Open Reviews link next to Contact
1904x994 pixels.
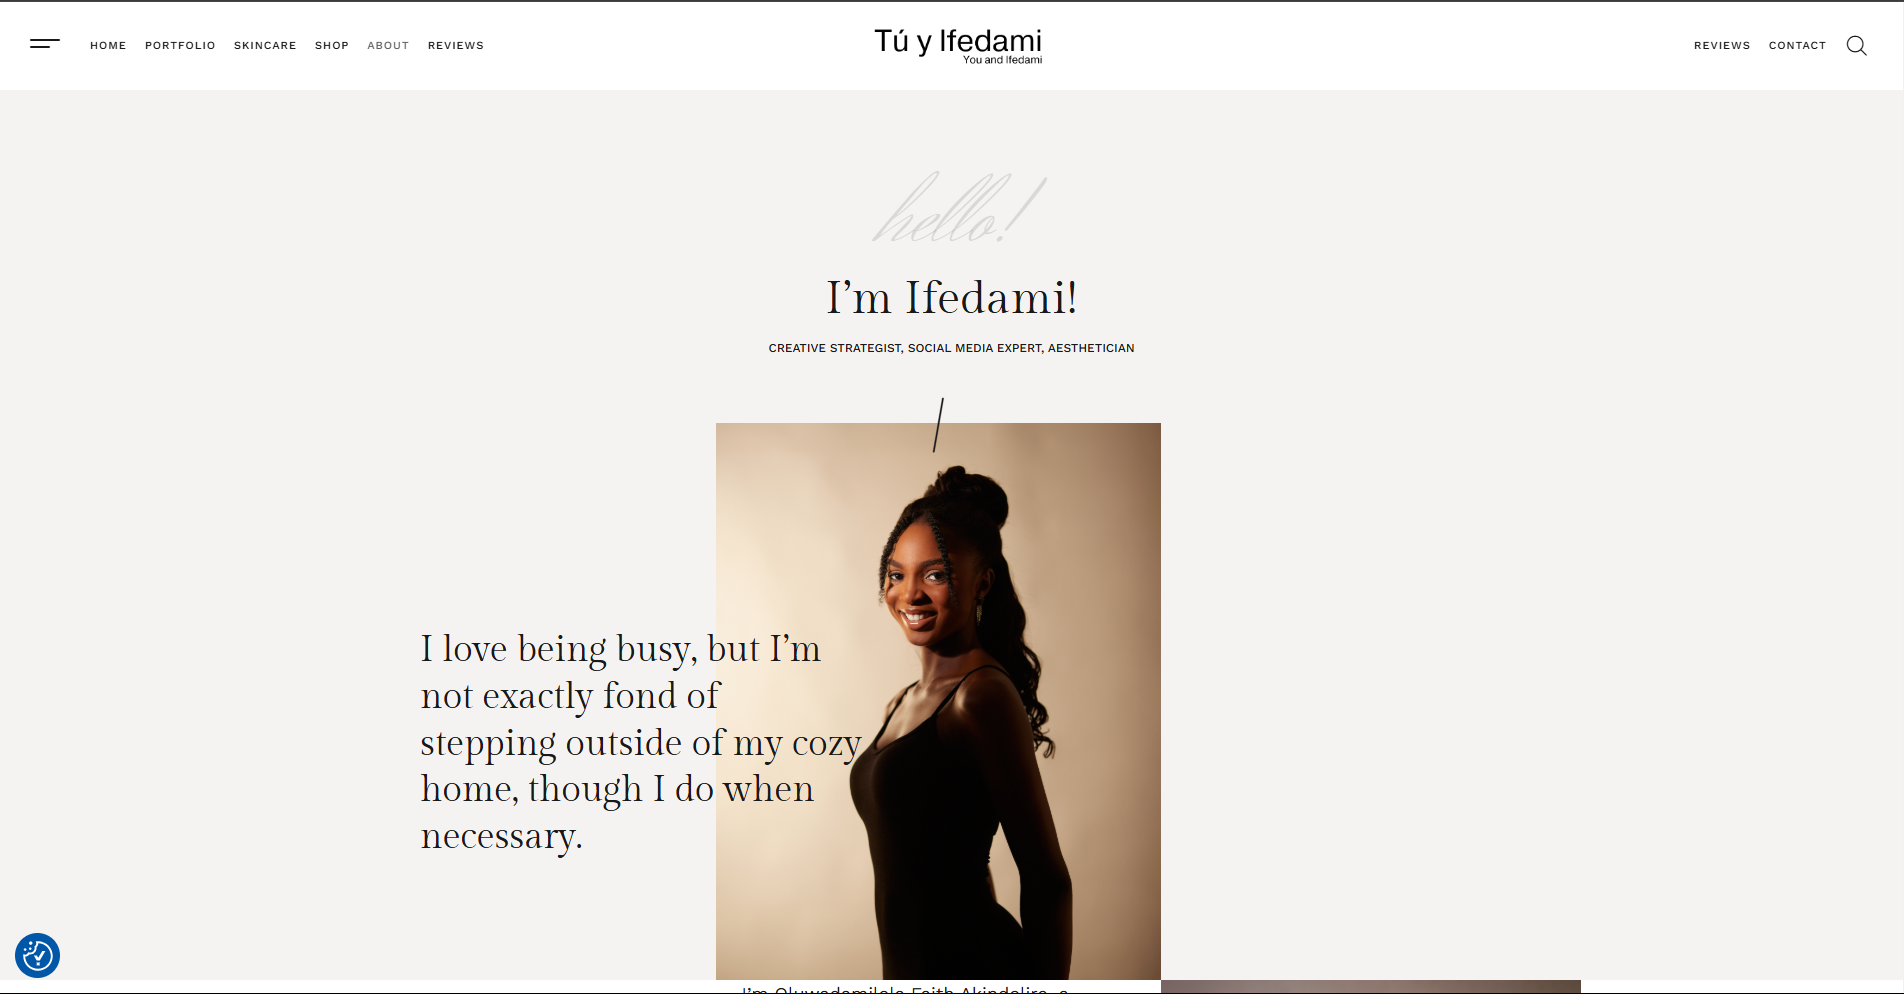[1722, 46]
